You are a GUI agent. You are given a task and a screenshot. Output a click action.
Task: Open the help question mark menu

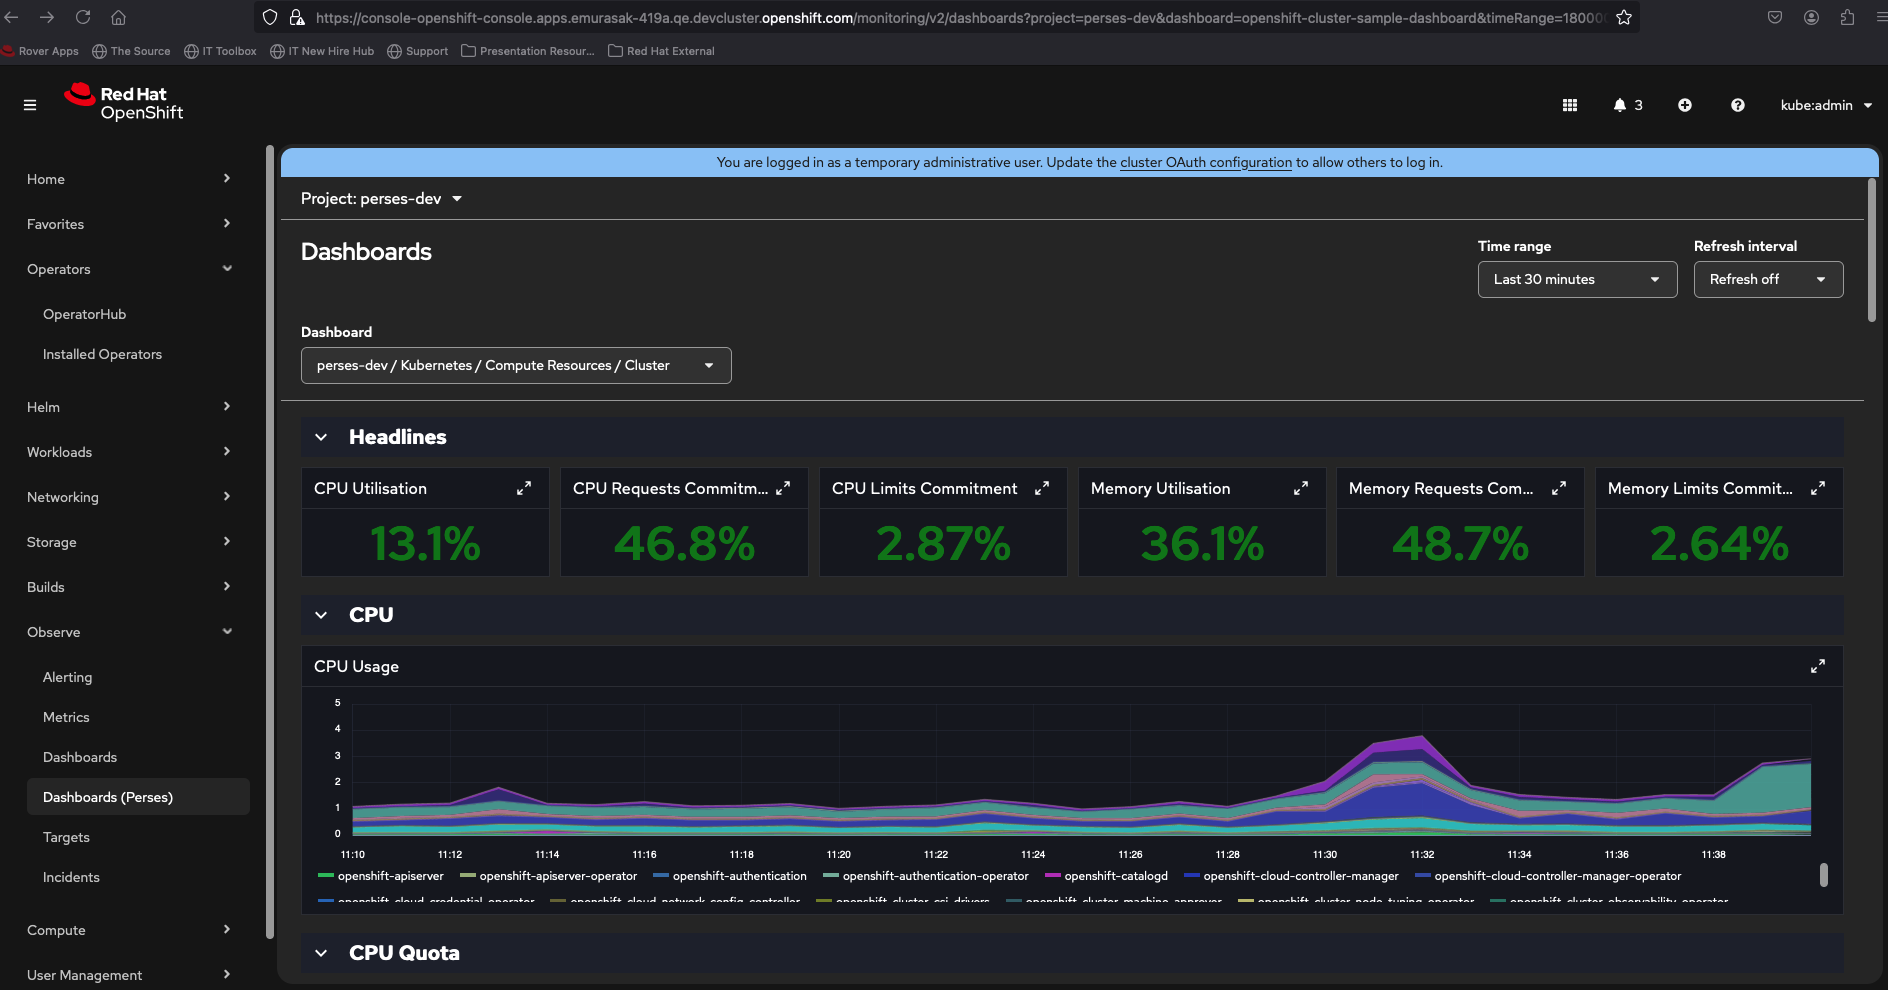coord(1738,105)
